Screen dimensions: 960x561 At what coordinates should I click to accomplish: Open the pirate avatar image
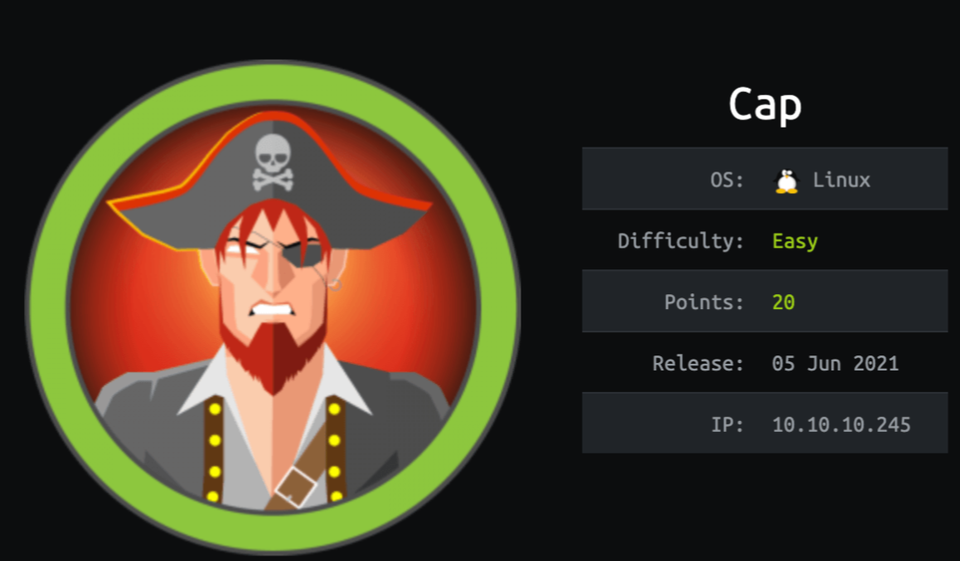(273, 306)
